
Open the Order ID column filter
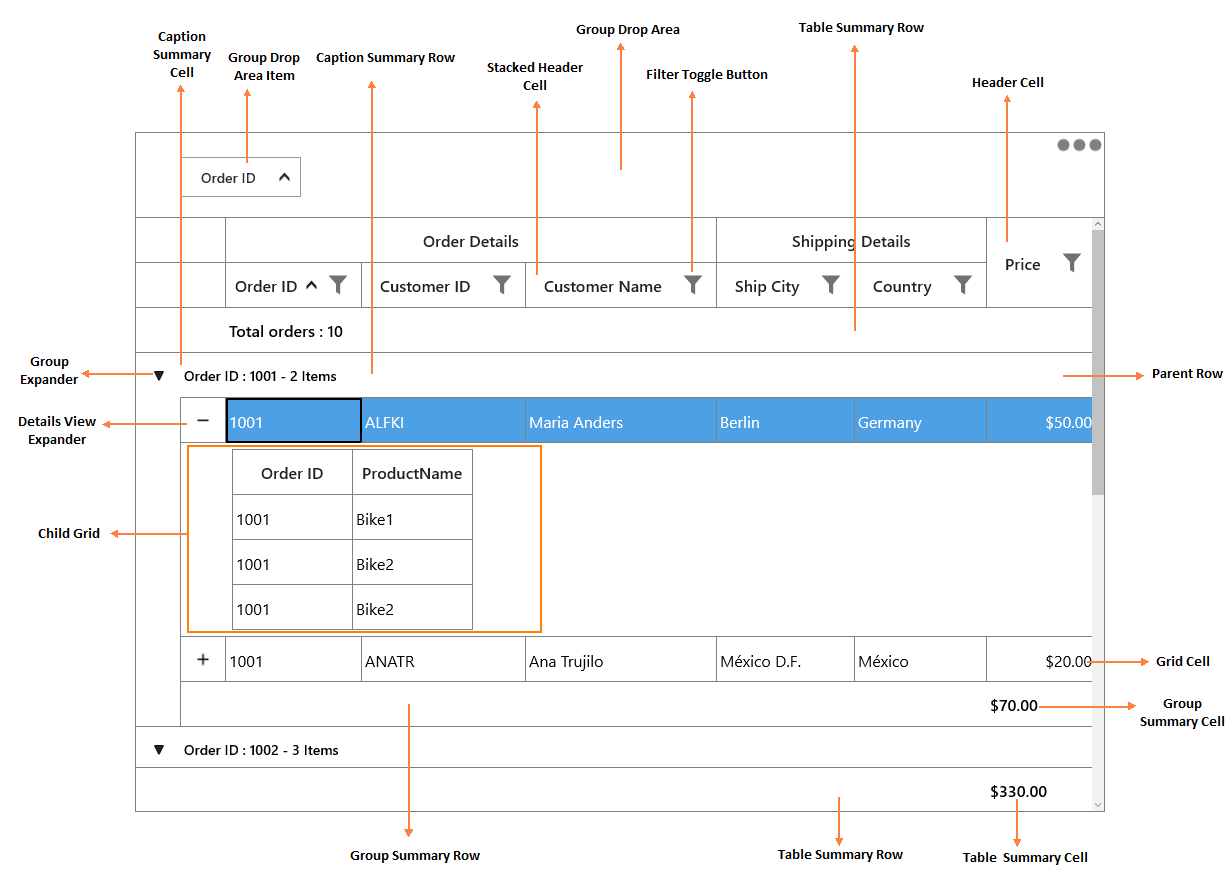click(x=338, y=285)
